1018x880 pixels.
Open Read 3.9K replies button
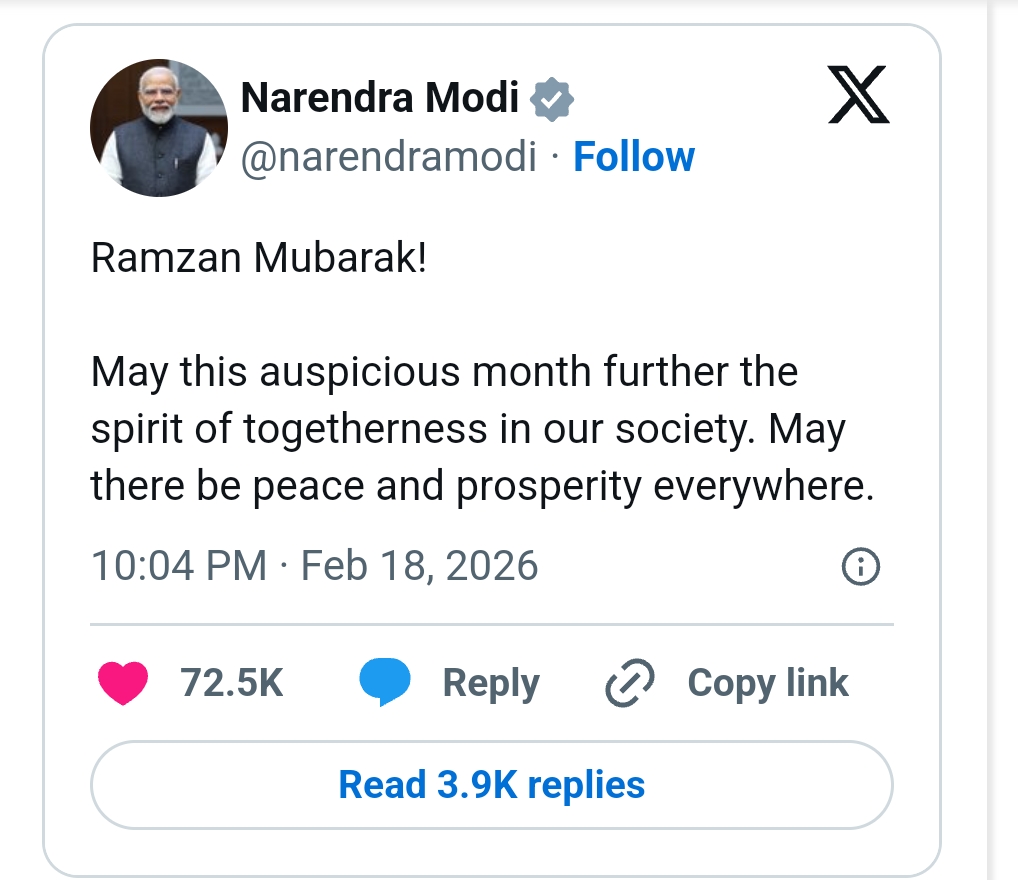point(491,785)
